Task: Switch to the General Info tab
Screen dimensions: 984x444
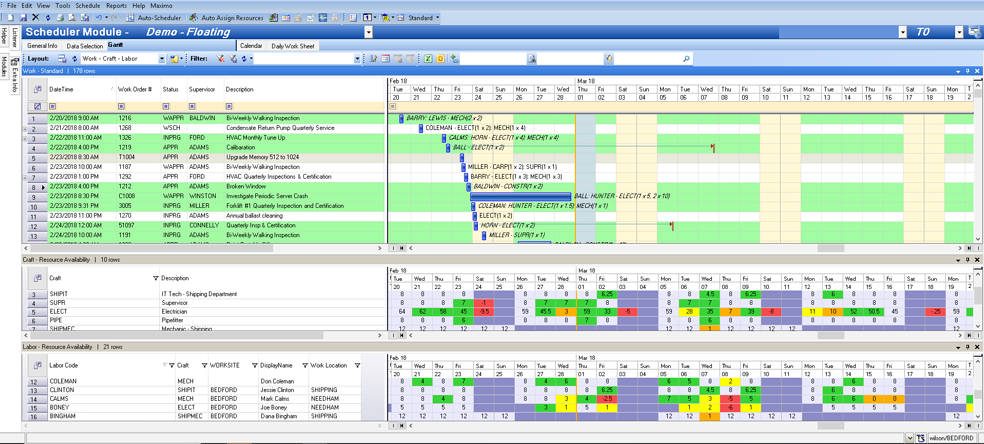Action: click(43, 46)
